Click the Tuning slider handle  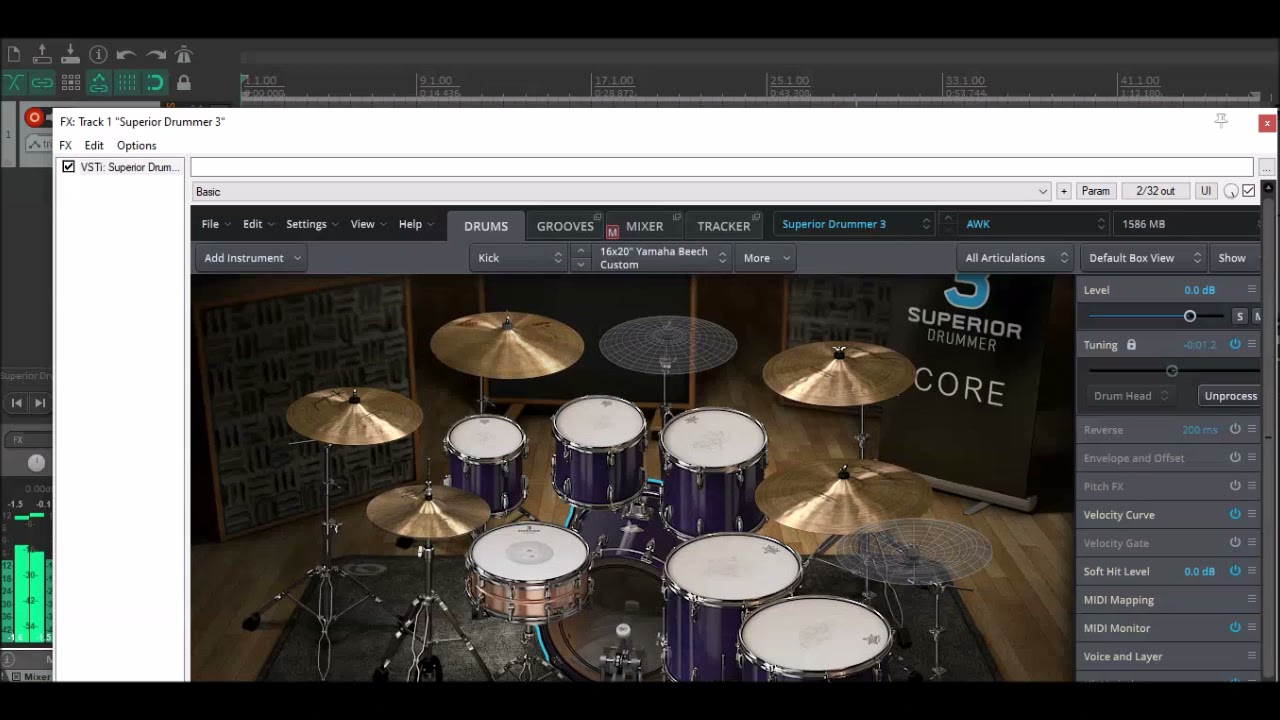pos(1172,371)
